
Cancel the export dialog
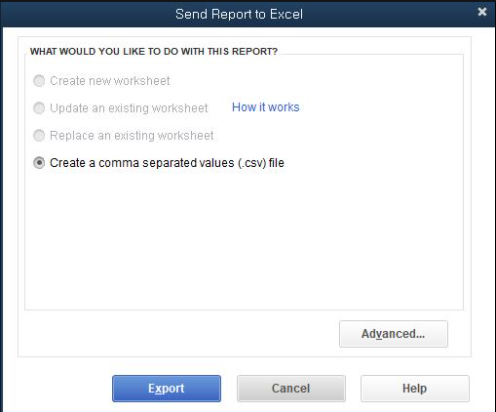coord(291,388)
